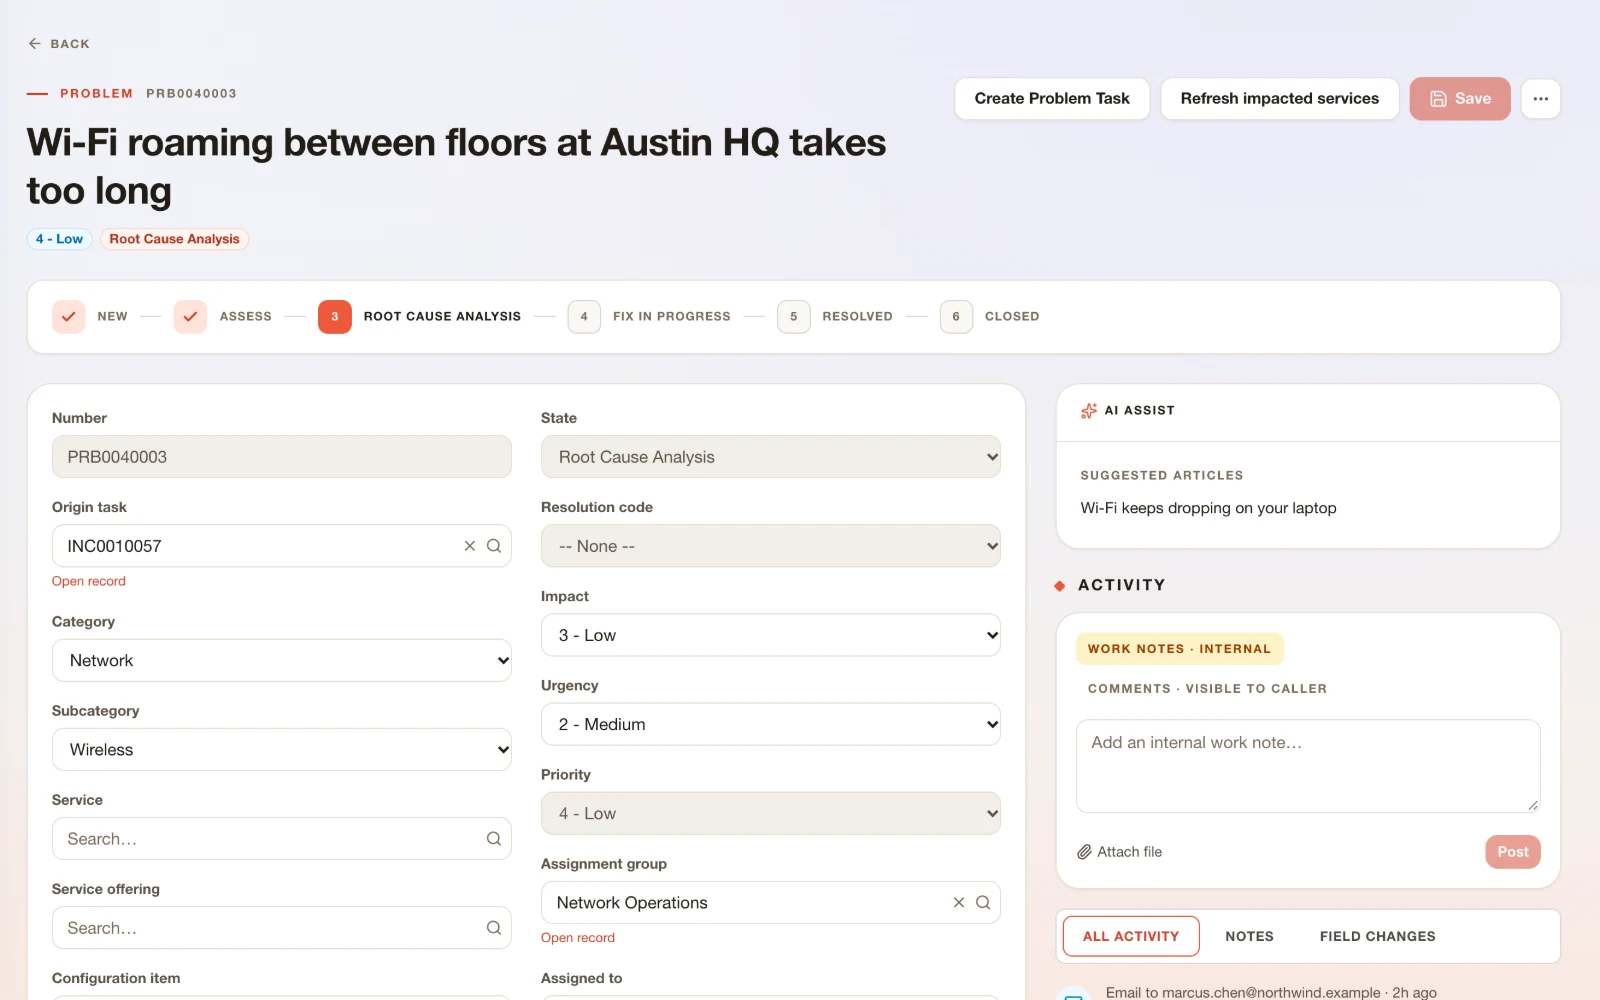Open the Subcategory dropdown showing Wireless
1600x1000 pixels.
[x=282, y=750]
